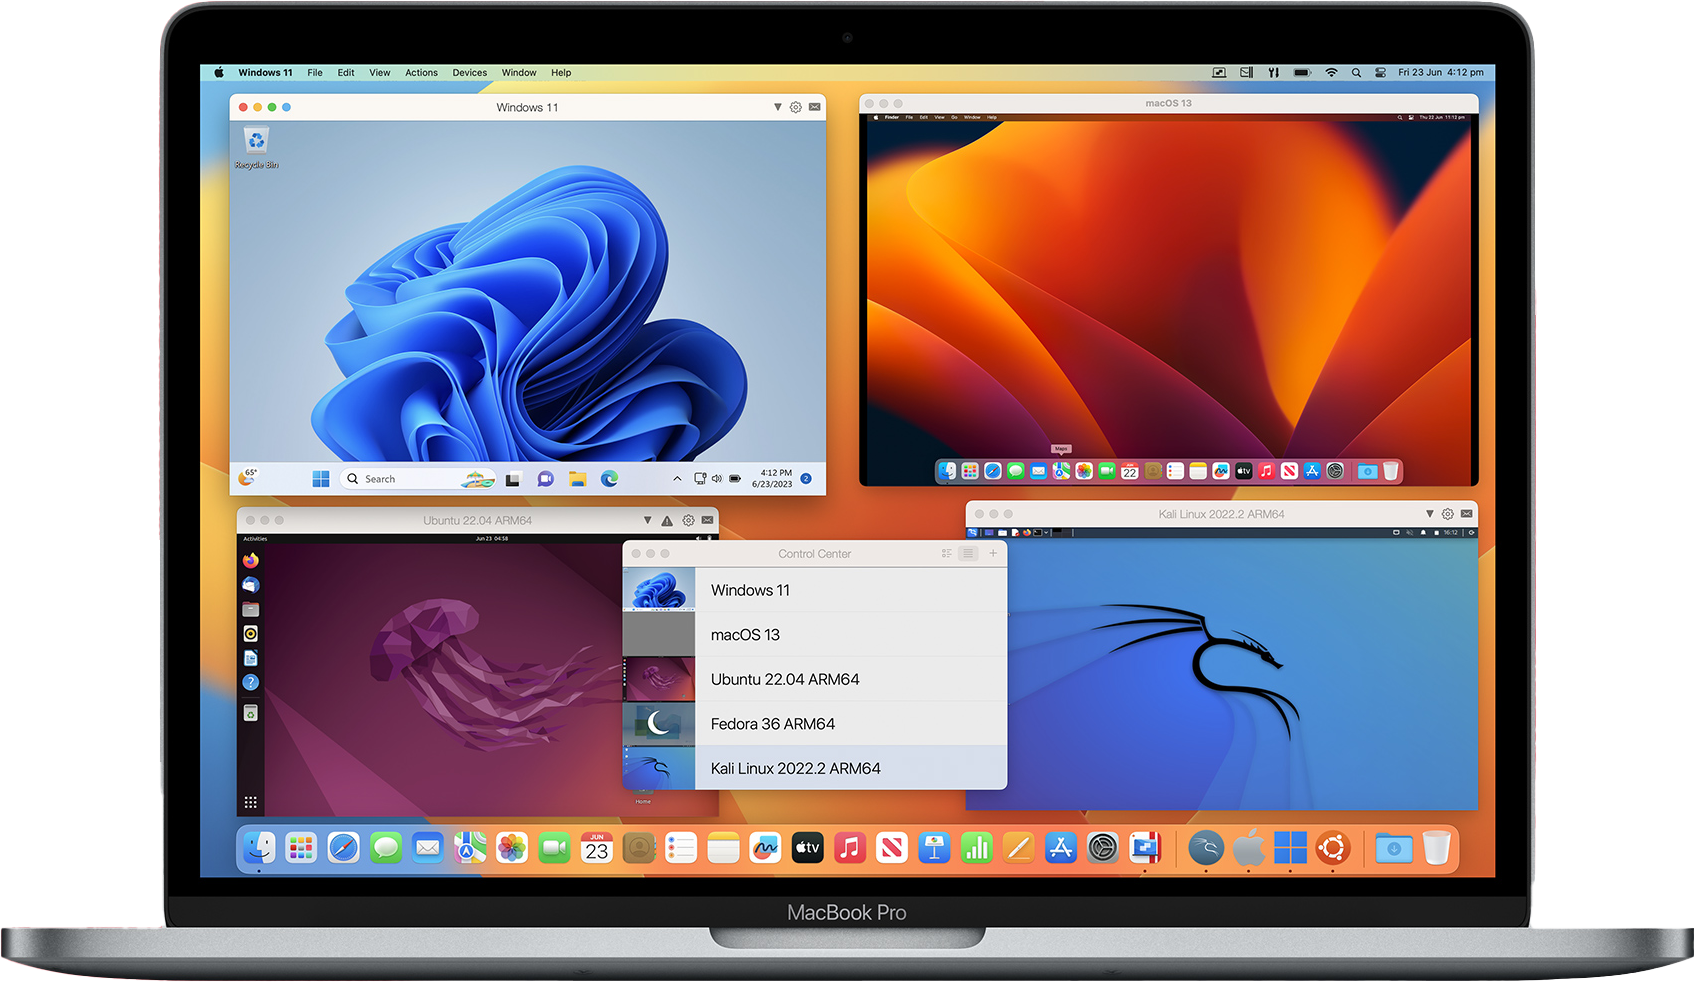Open the Actions menu
The height and width of the screenshot is (982, 1695).
coord(421,73)
